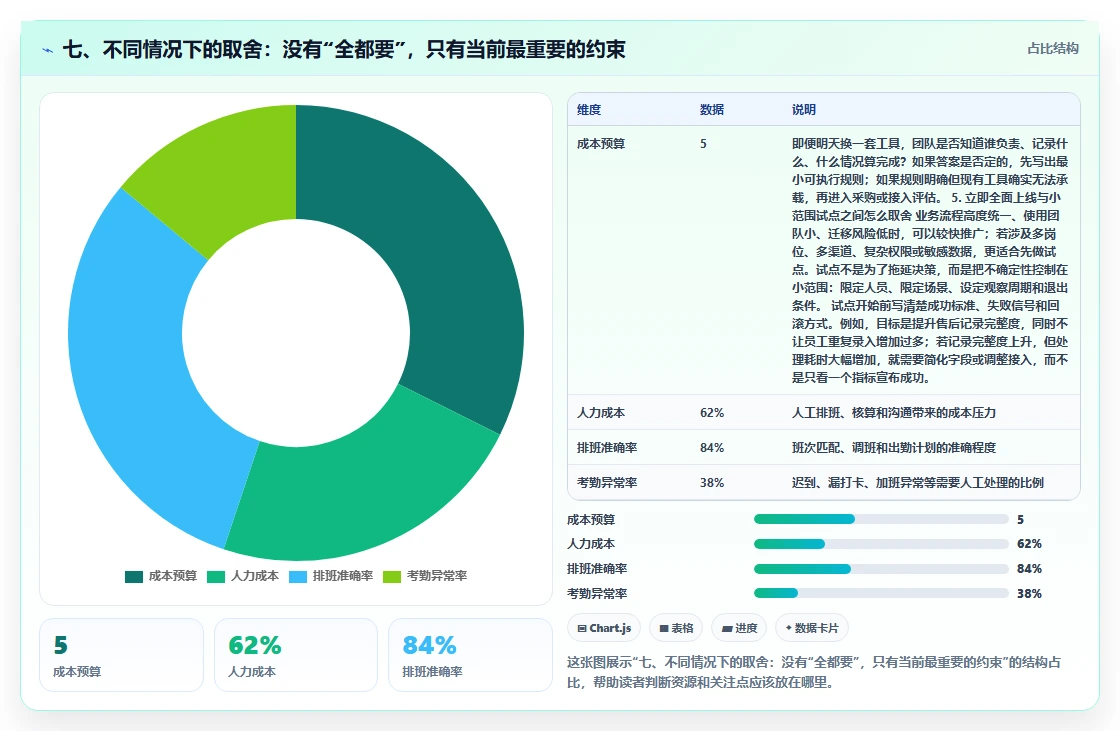Screen dimensions: 1120x731
Task: Select the Chart.js tag button
Action: [x=604, y=628]
